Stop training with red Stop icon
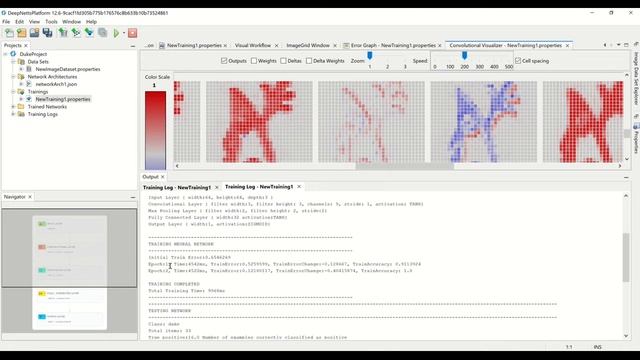This screenshot has width=640, height=360. [x=132, y=33]
